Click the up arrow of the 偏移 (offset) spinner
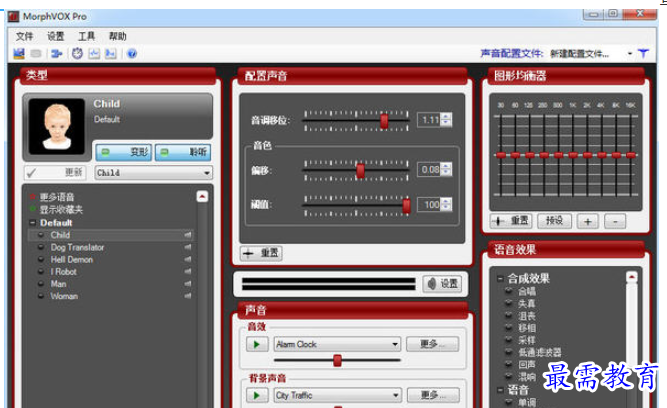Image resolution: width=667 pixels, height=408 pixels. coord(446,166)
